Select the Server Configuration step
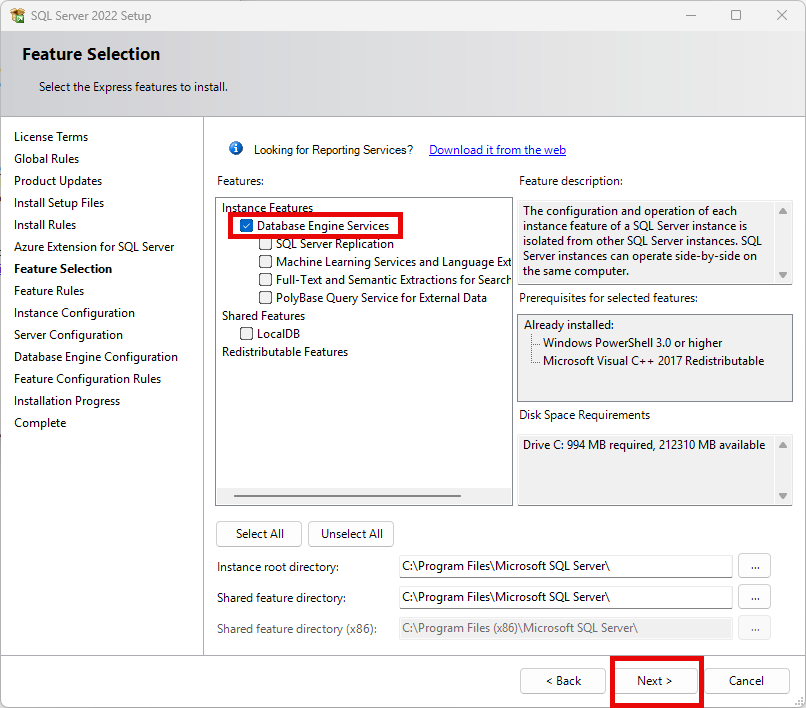Viewport: 806px width, 708px height. (68, 335)
